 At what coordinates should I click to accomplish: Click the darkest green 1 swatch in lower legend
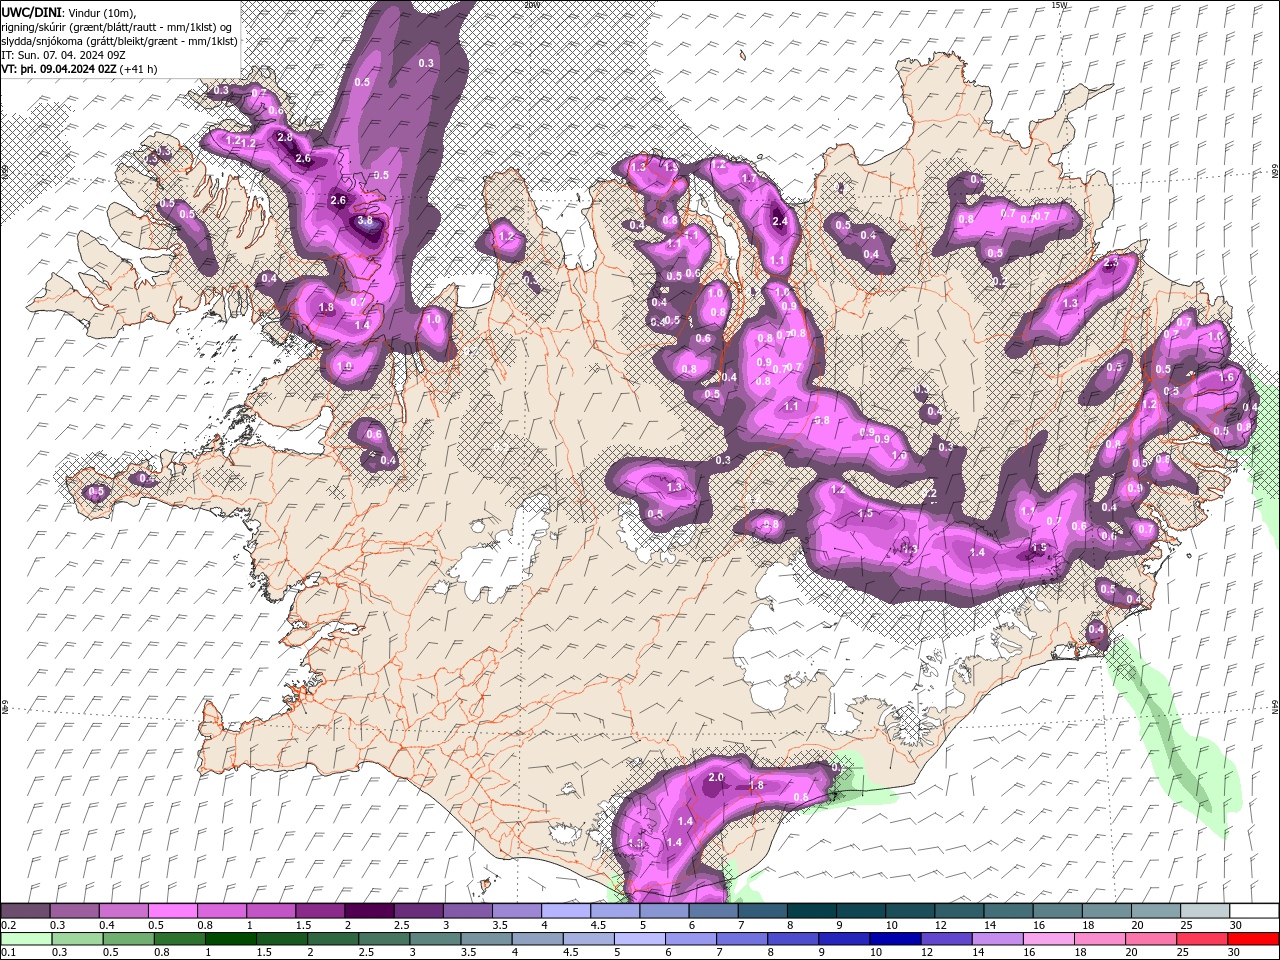click(231, 939)
